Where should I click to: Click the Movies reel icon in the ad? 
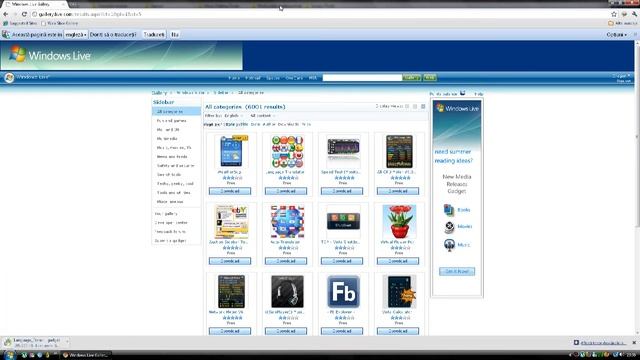(x=449, y=227)
